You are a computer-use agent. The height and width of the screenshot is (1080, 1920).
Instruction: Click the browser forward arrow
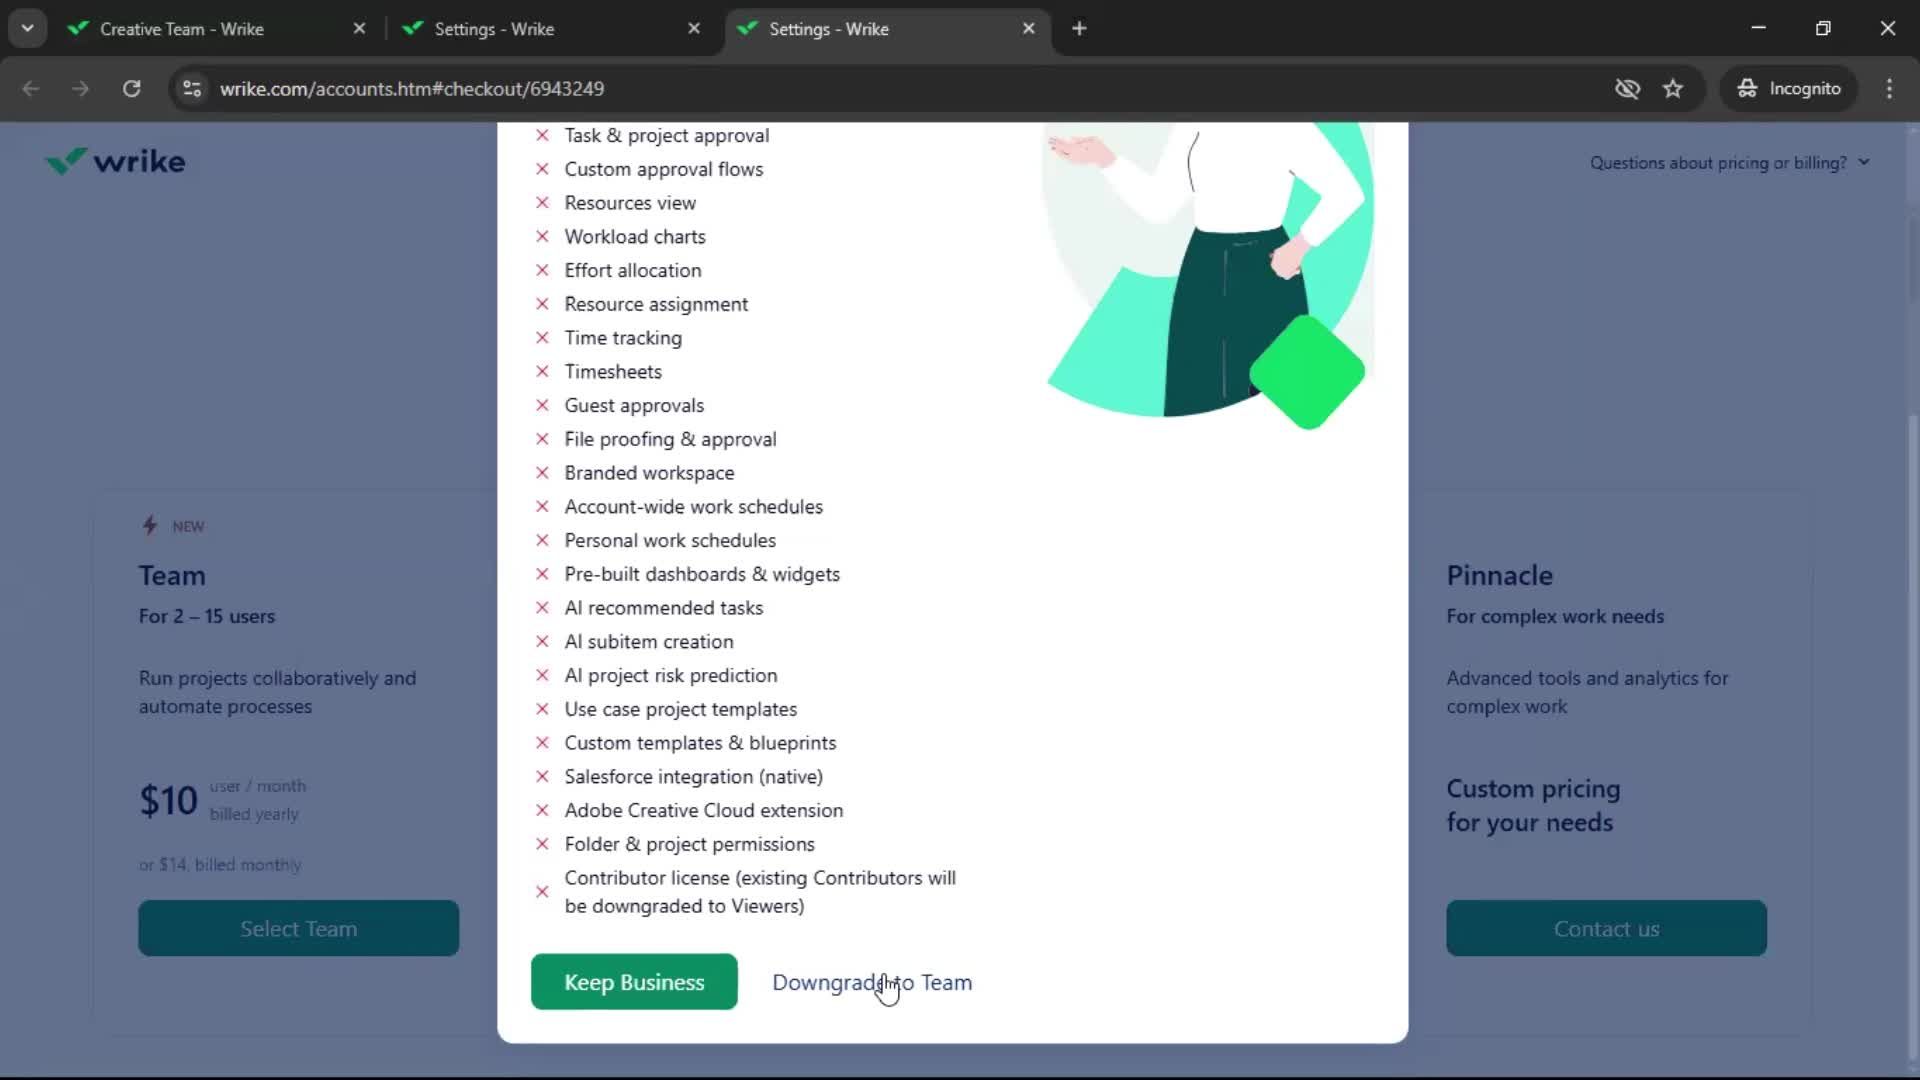click(80, 88)
